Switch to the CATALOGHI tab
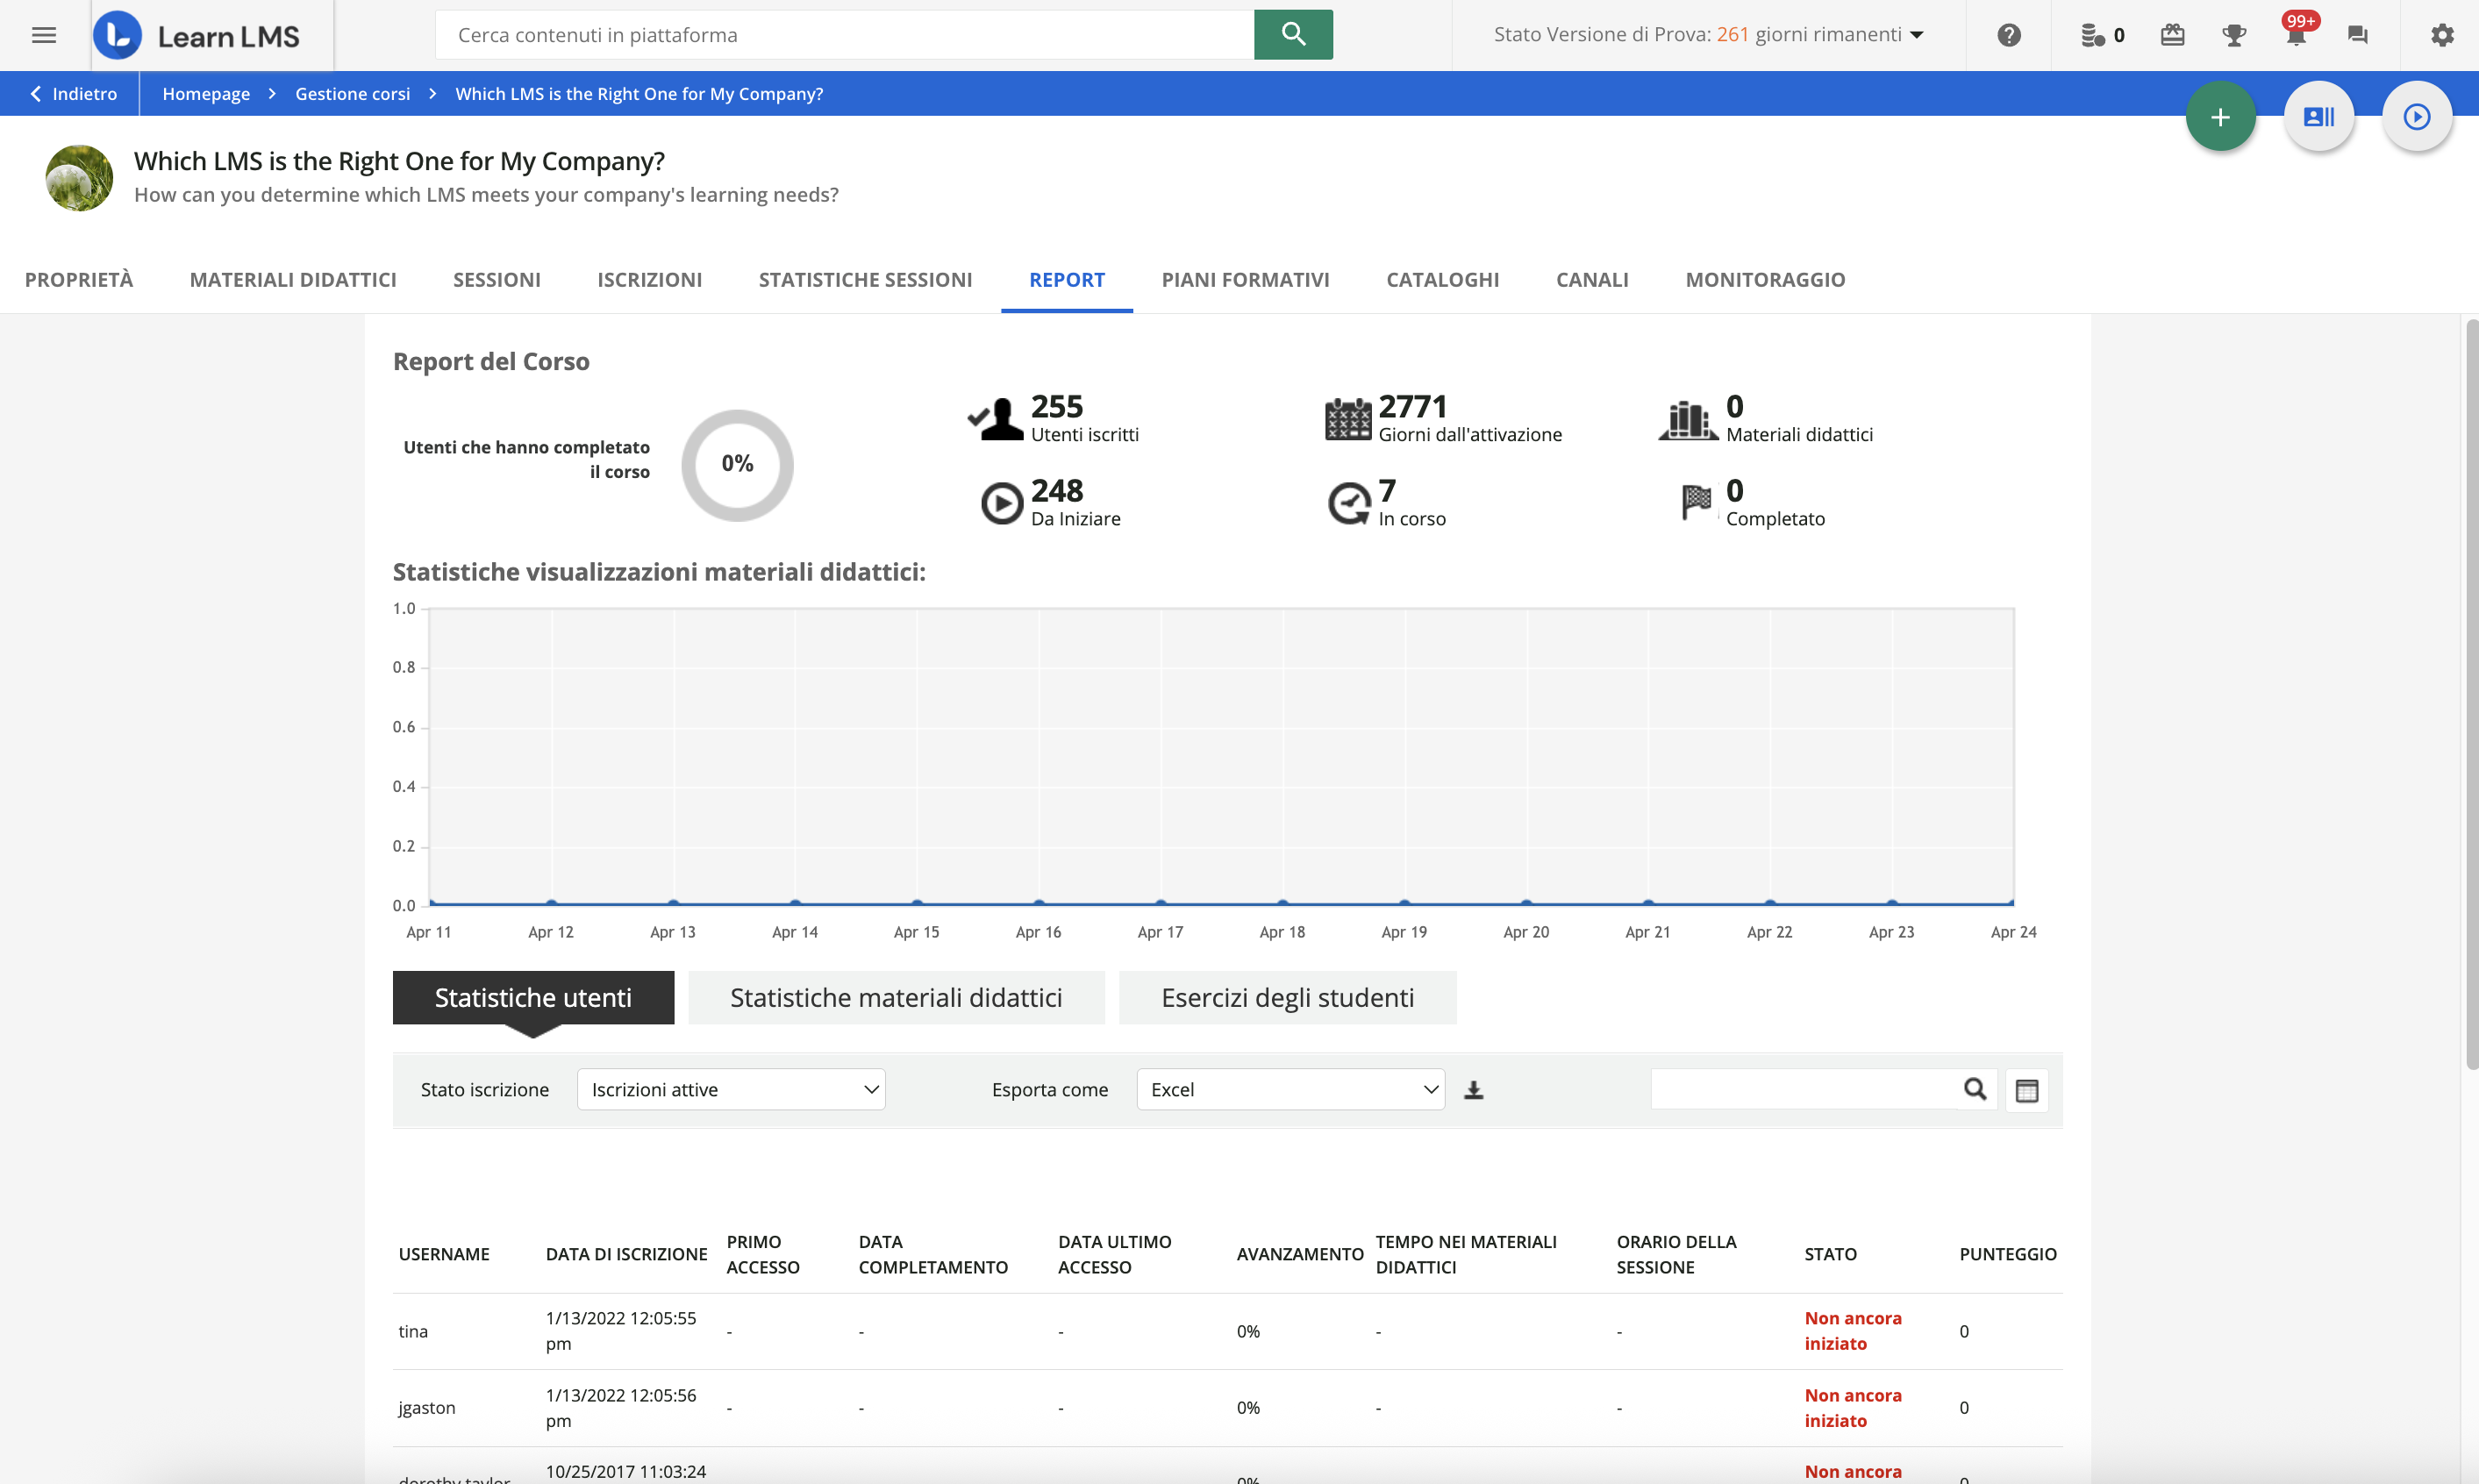Viewport: 2479px width, 1484px height. point(1442,280)
